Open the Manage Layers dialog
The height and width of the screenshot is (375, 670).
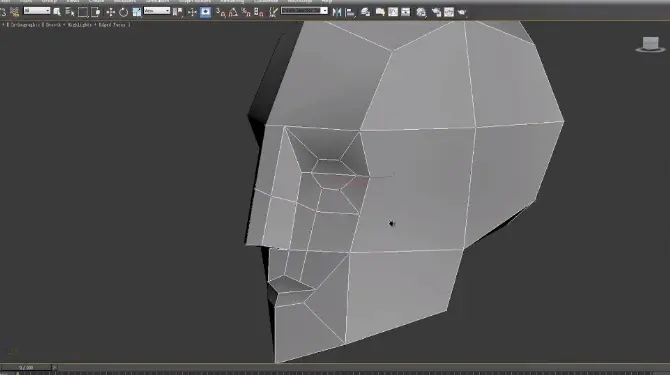pyautogui.click(x=365, y=12)
